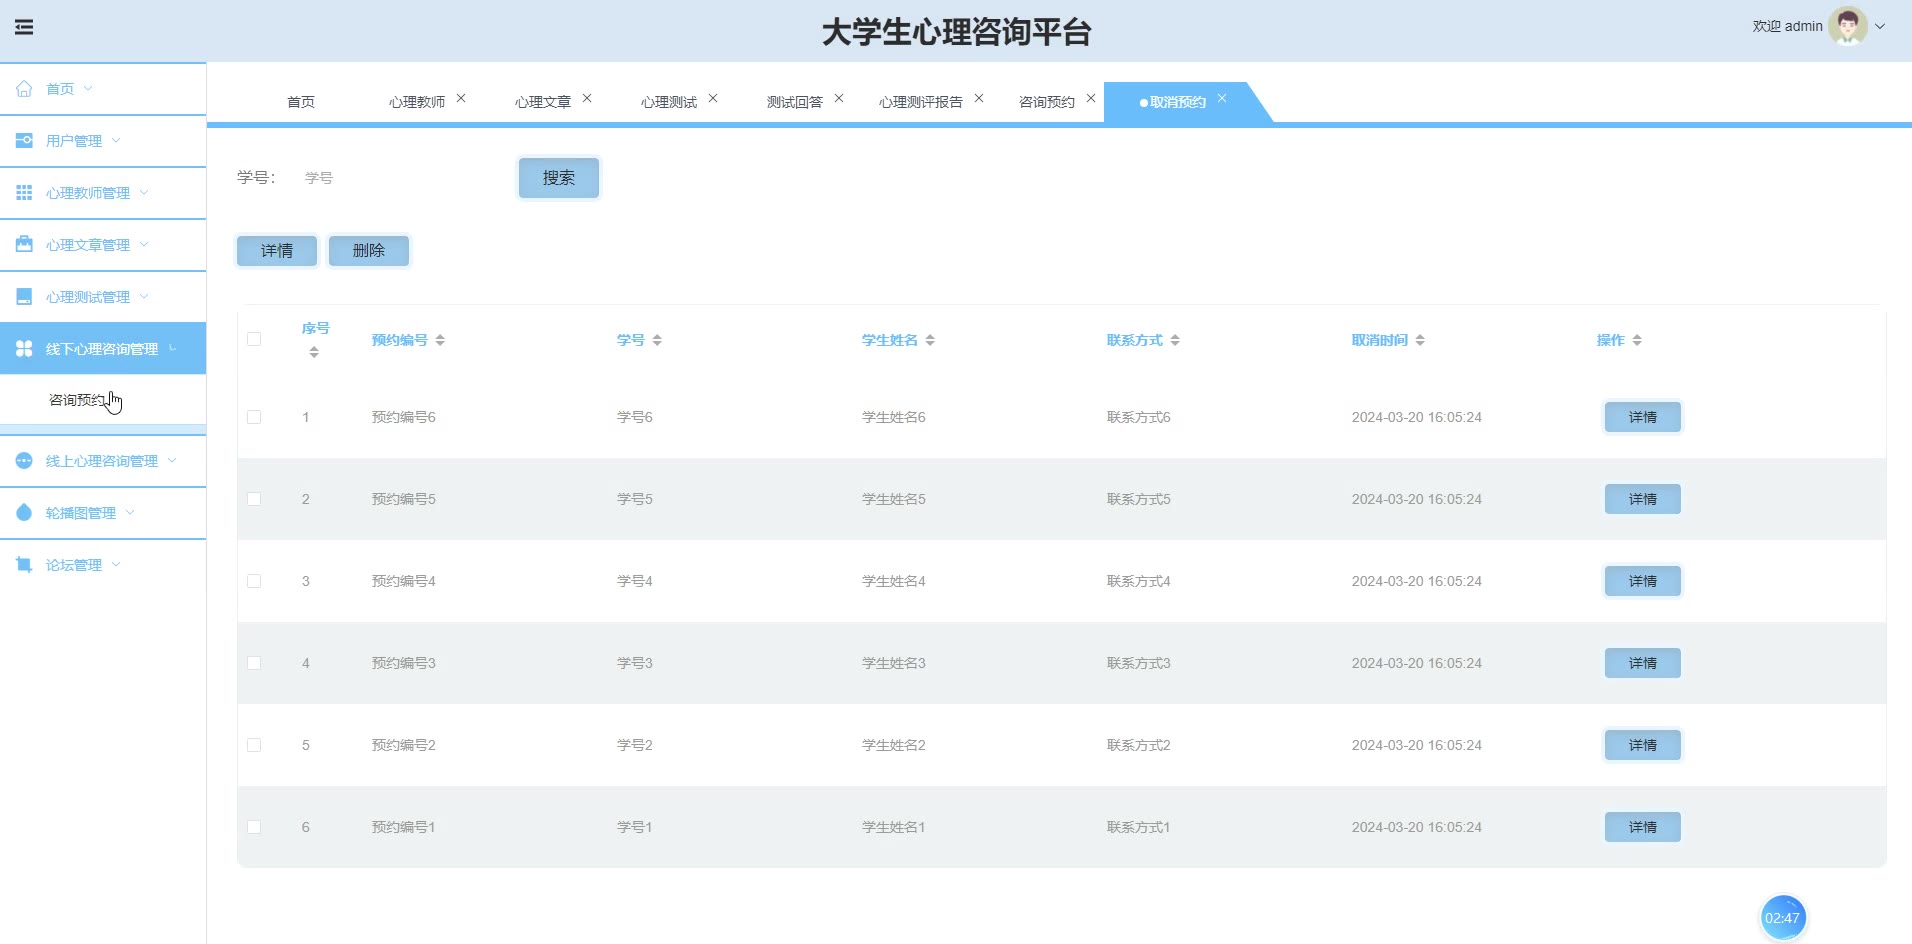Image resolution: width=1912 pixels, height=944 pixels.
Task: Click the 搜索 button
Action: 558,178
